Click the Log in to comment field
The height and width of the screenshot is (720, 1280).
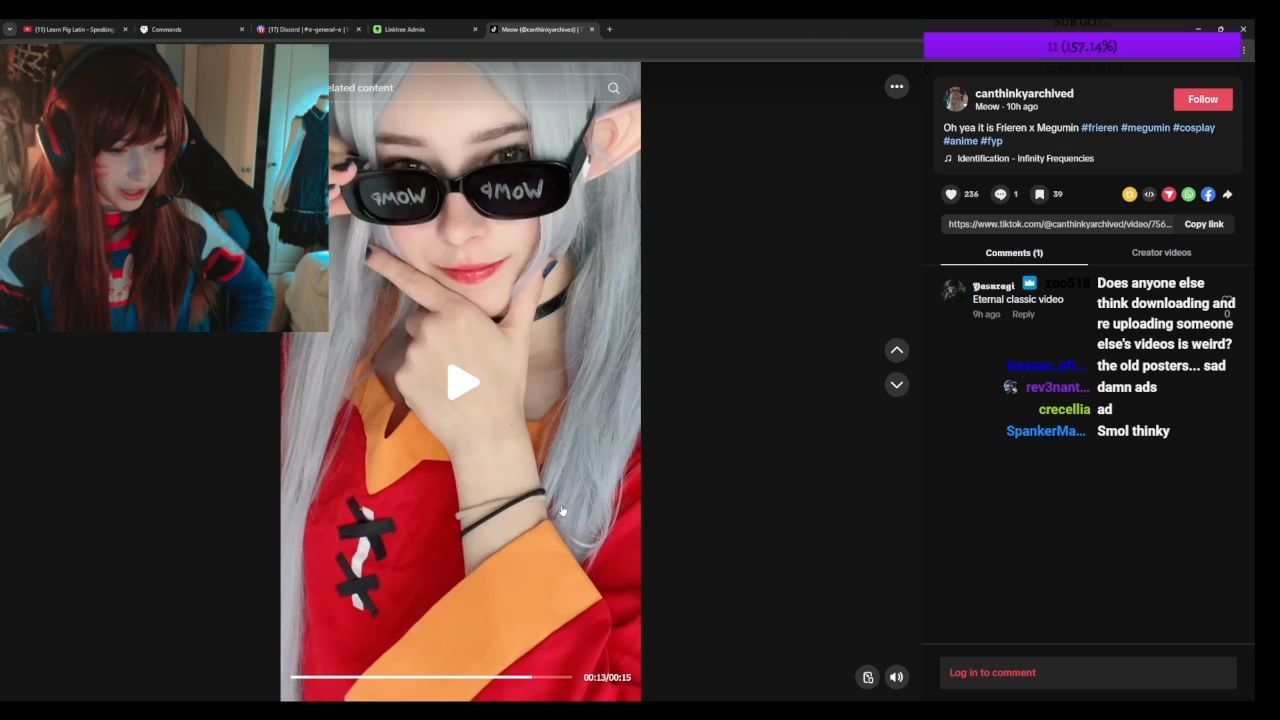(x=1087, y=673)
